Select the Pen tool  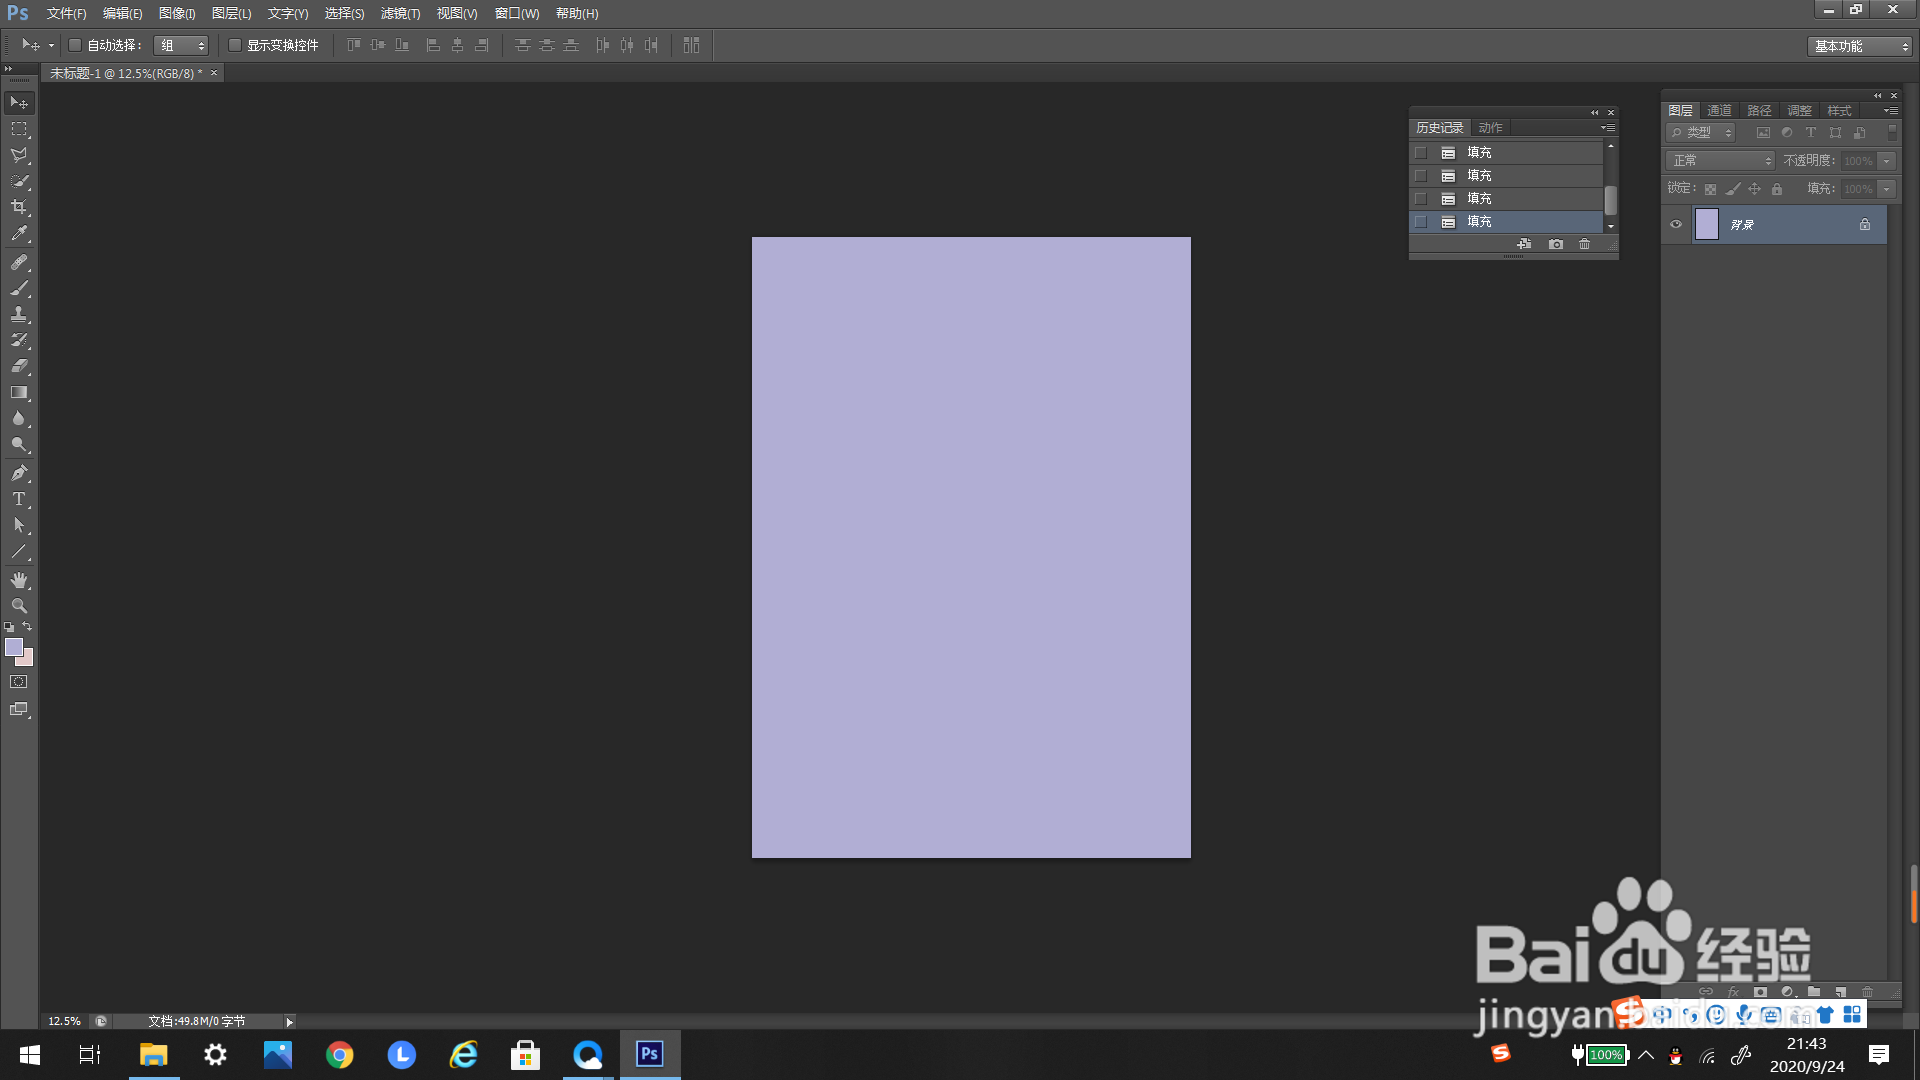click(x=19, y=473)
